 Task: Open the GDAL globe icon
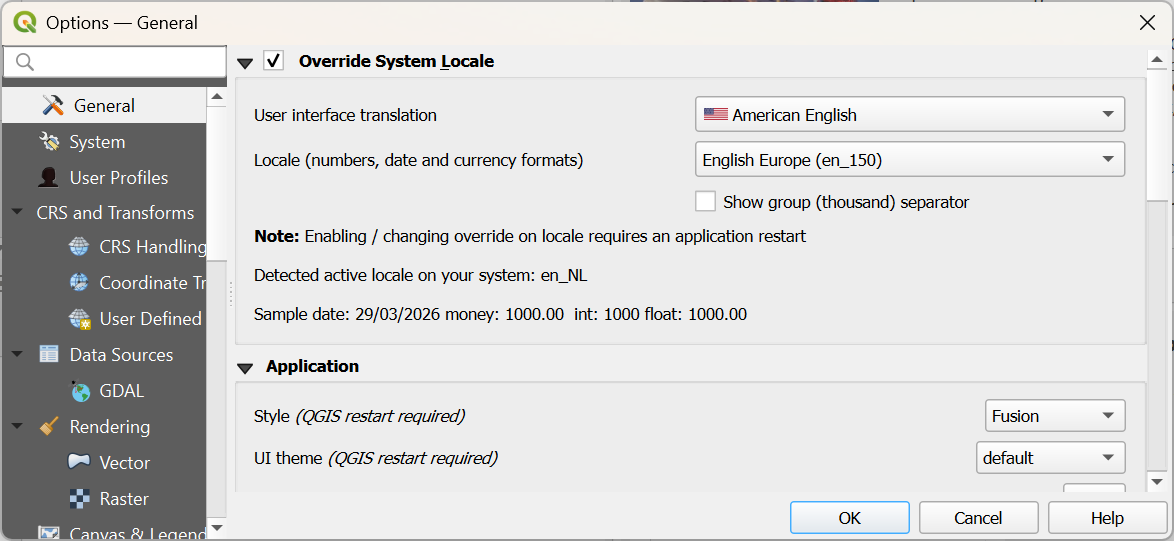pos(80,391)
